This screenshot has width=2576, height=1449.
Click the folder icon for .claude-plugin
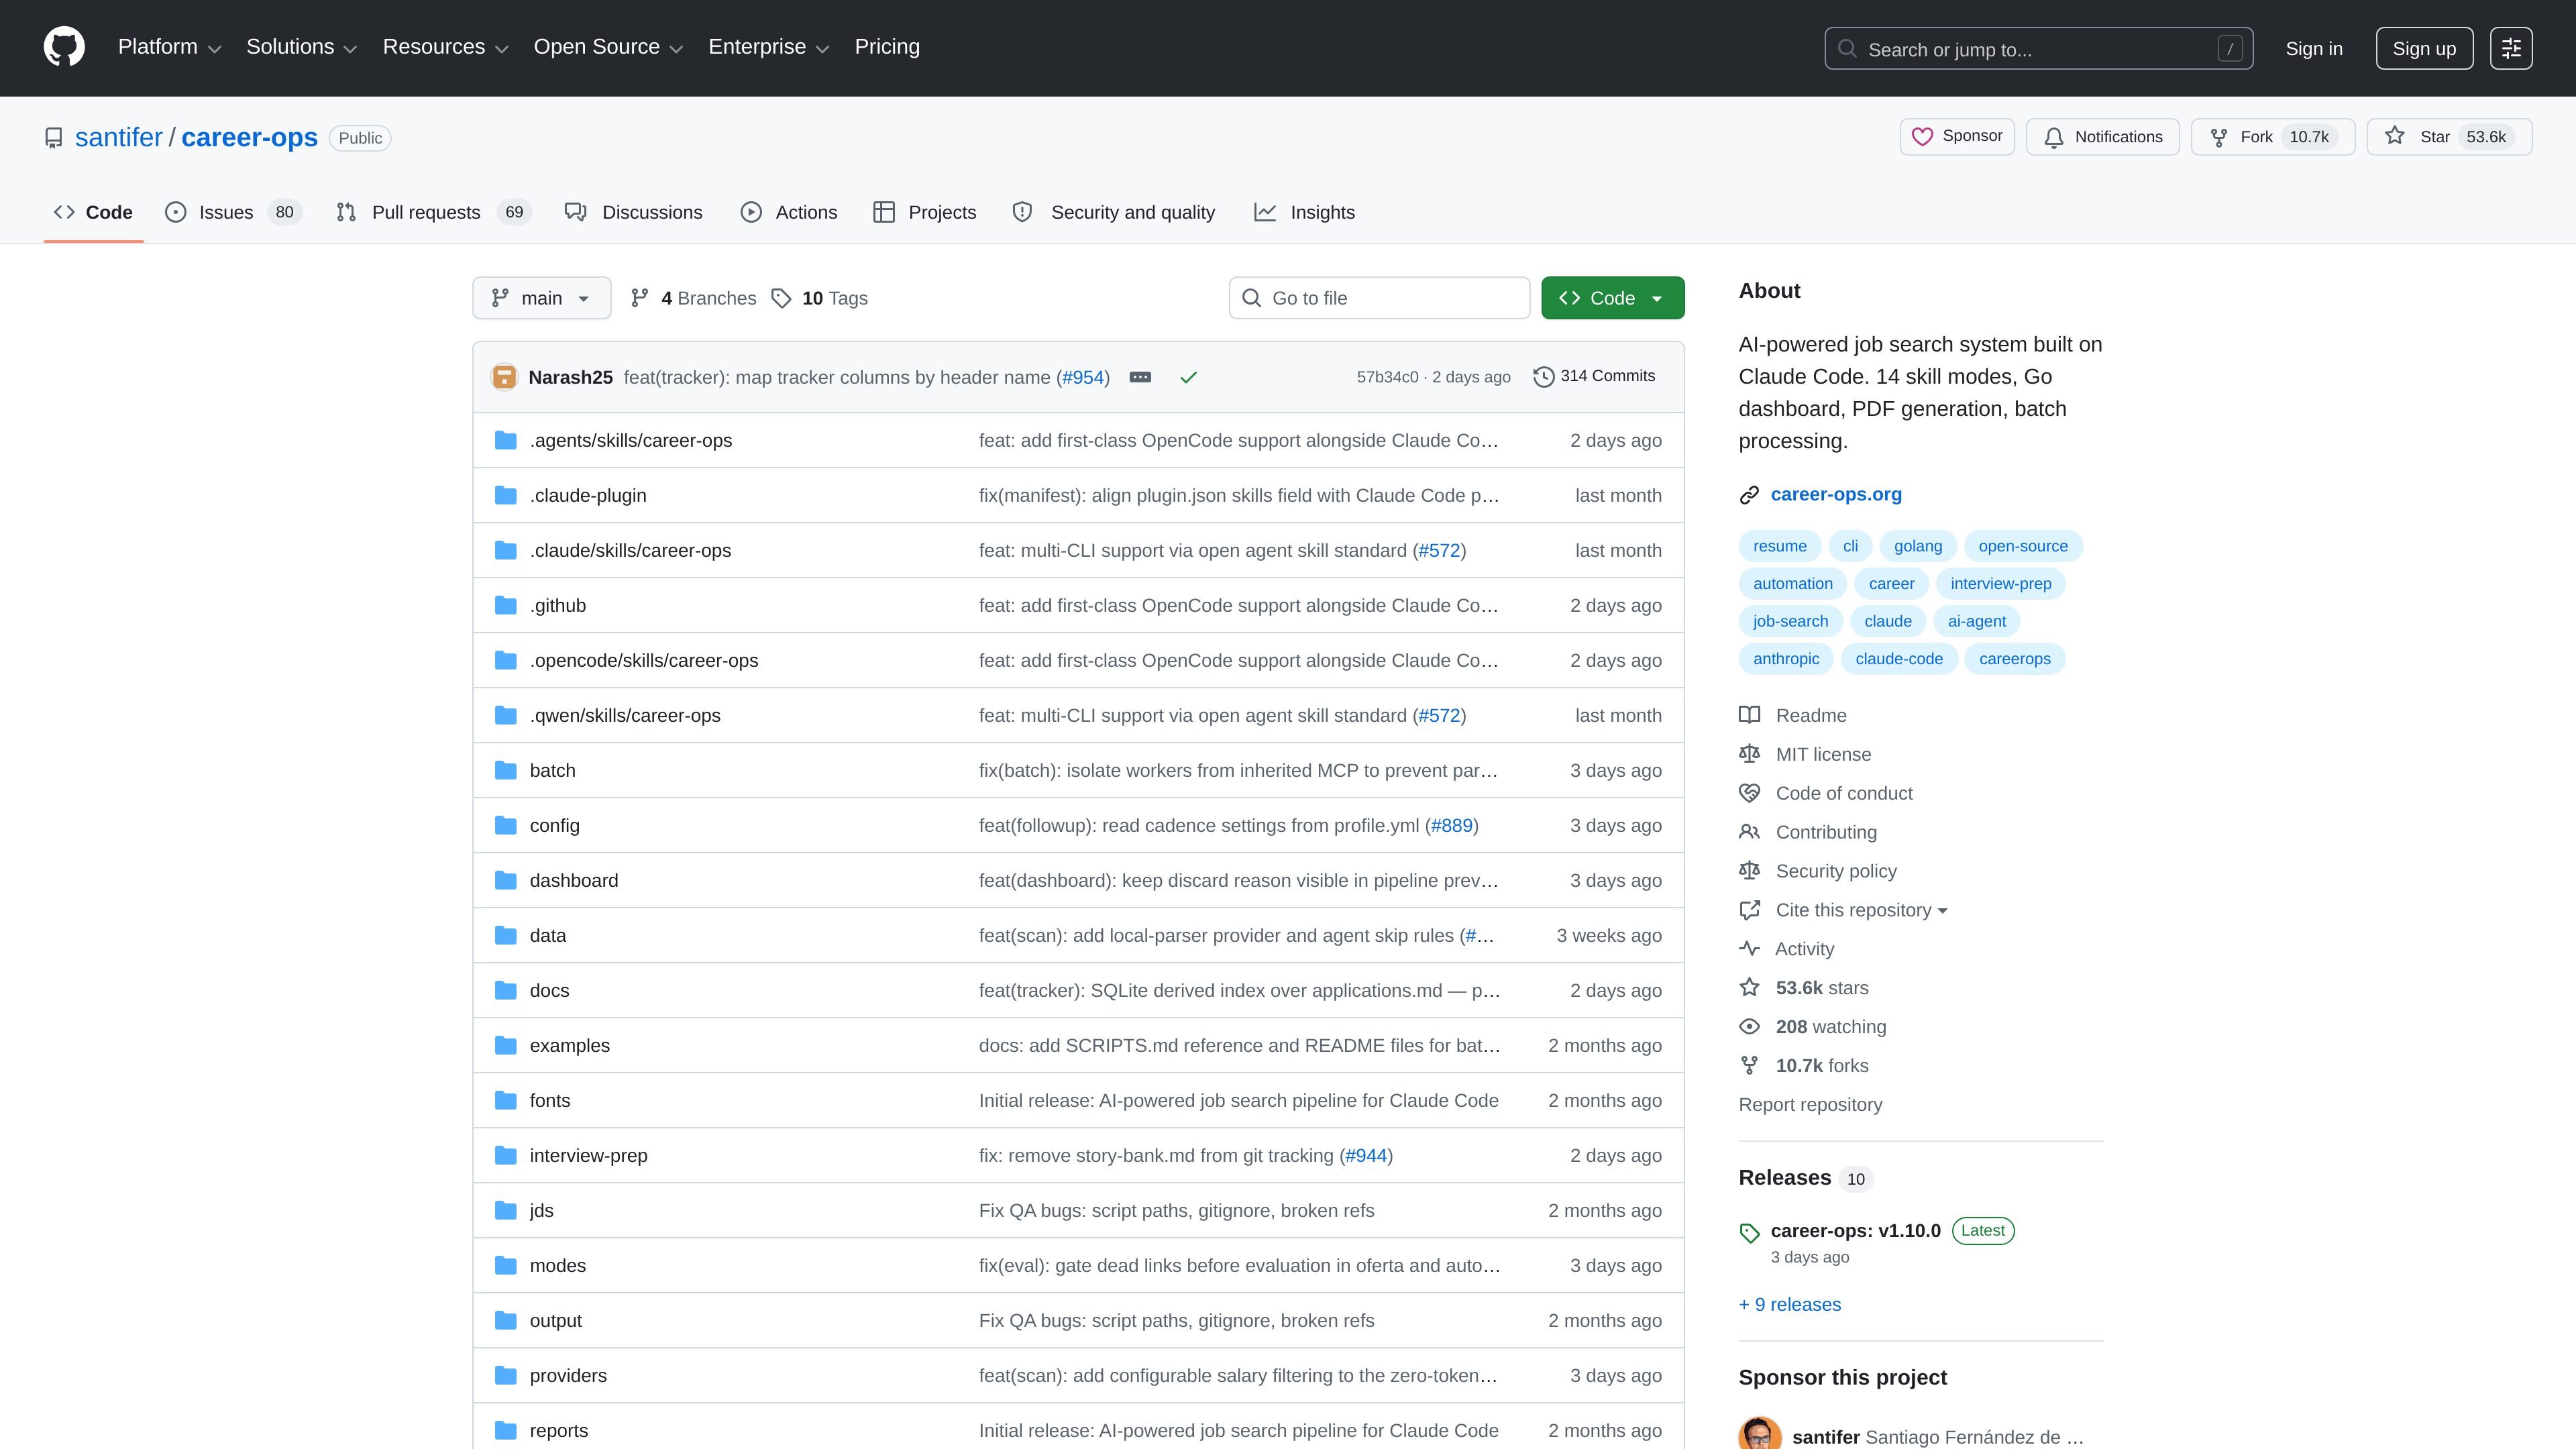pyautogui.click(x=506, y=495)
